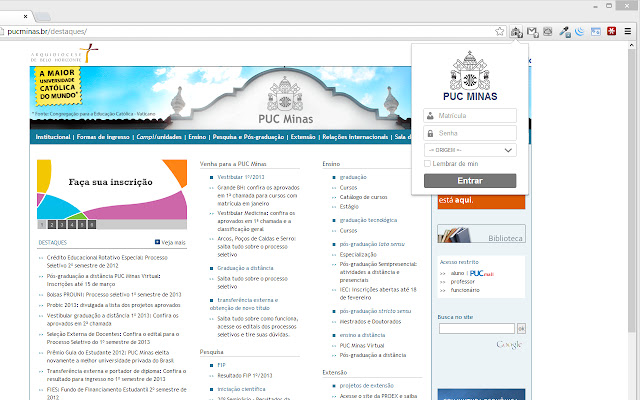Open Probic 2013 projetos aprovados link

point(113,305)
